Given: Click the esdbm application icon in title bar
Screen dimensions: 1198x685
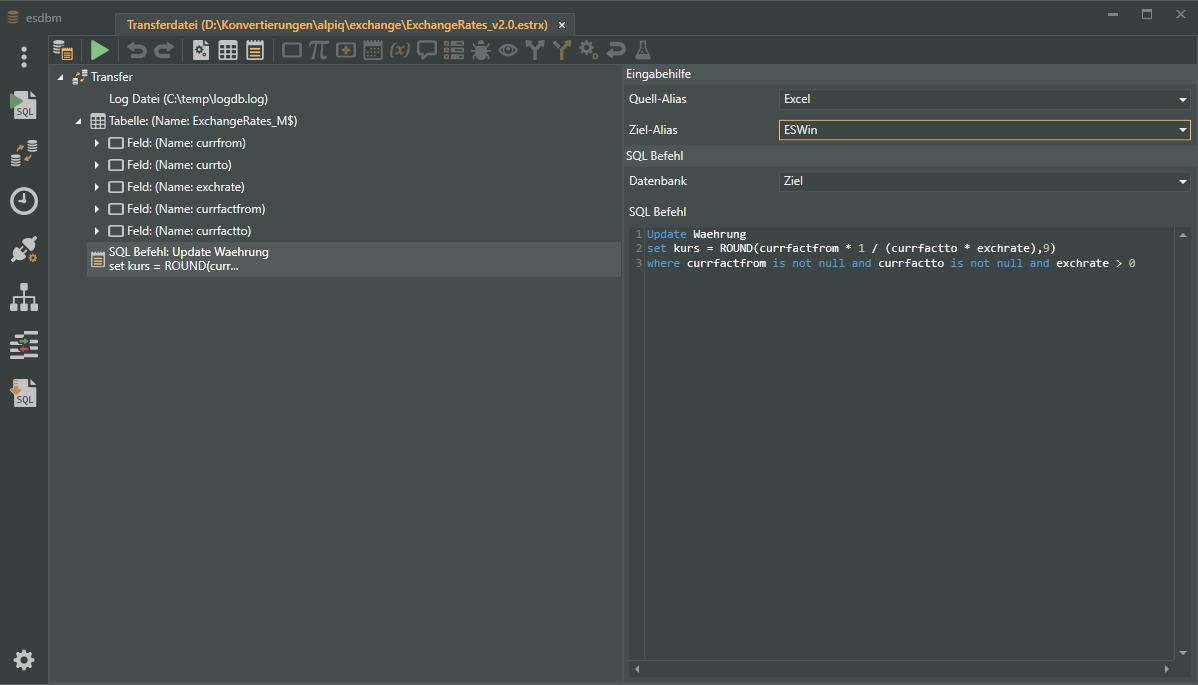Looking at the screenshot, I should tap(13, 18).
